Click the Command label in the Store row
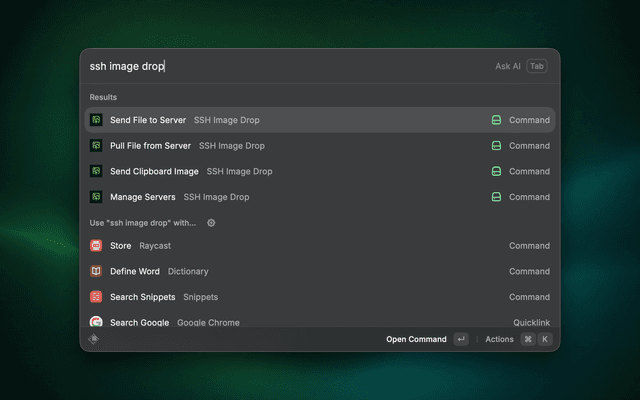Viewport: 640px width, 400px height. click(529, 246)
